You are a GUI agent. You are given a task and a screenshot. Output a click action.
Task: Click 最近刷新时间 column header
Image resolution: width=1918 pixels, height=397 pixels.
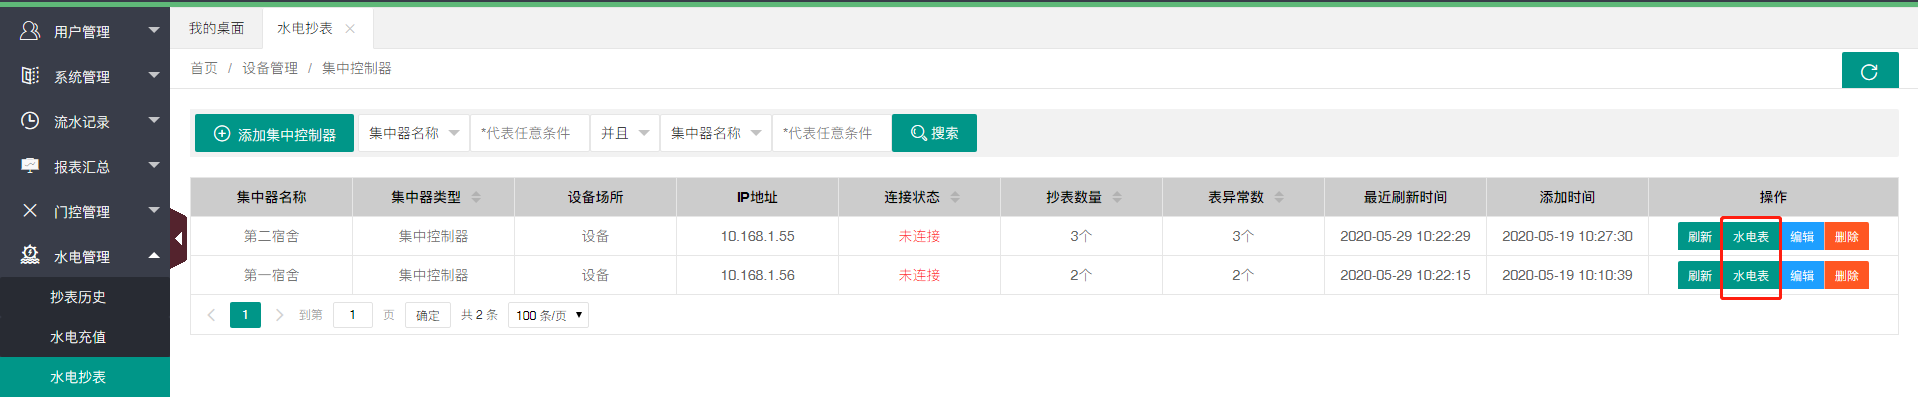click(x=1405, y=197)
